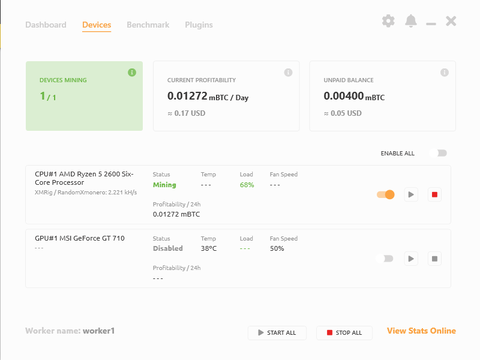Stop mining on the Ryzen CPU
This screenshot has width=480, height=360.
coord(434,194)
